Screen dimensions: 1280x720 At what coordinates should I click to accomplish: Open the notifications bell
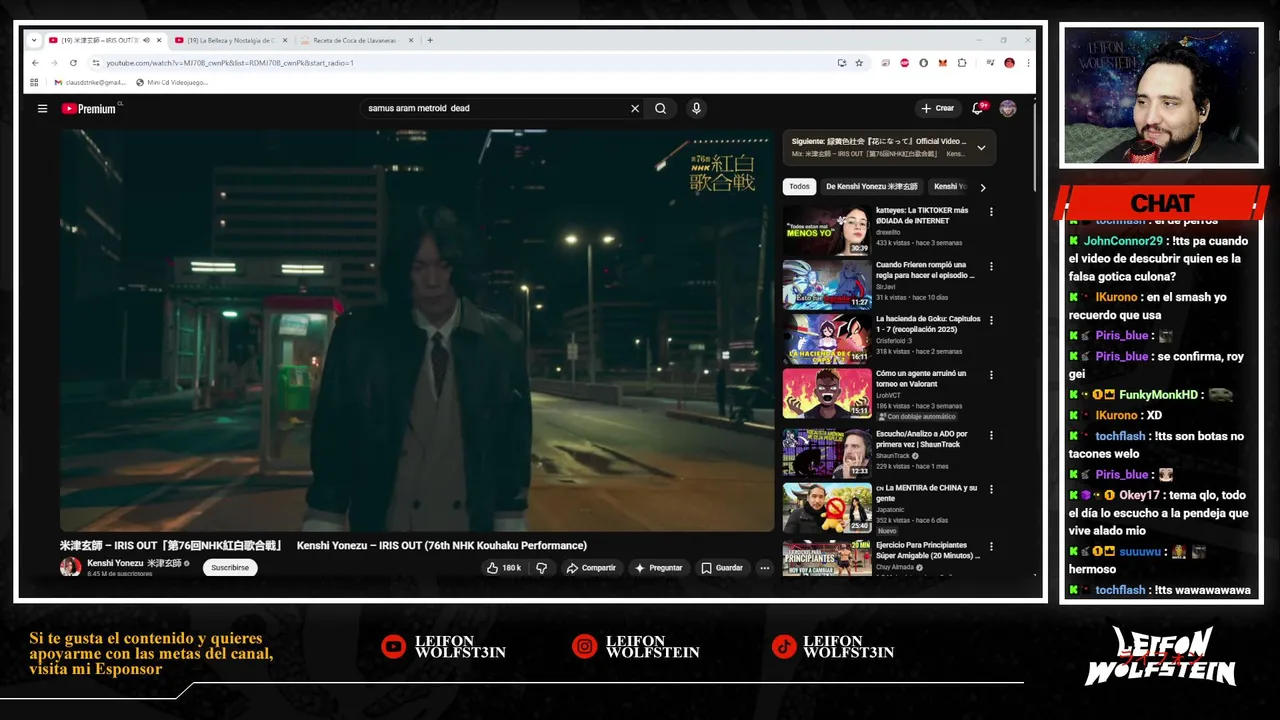pos(978,108)
